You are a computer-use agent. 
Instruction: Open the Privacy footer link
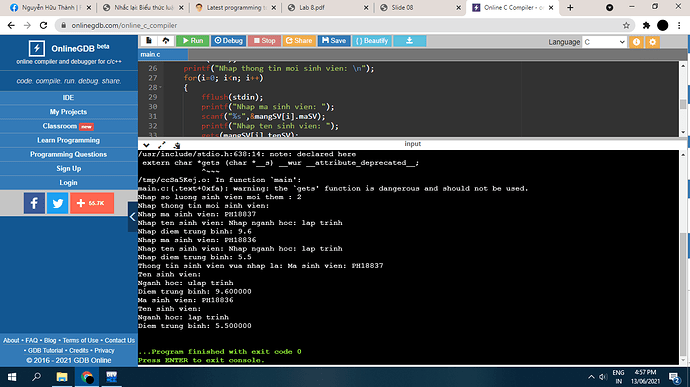pyautogui.click(x=104, y=350)
